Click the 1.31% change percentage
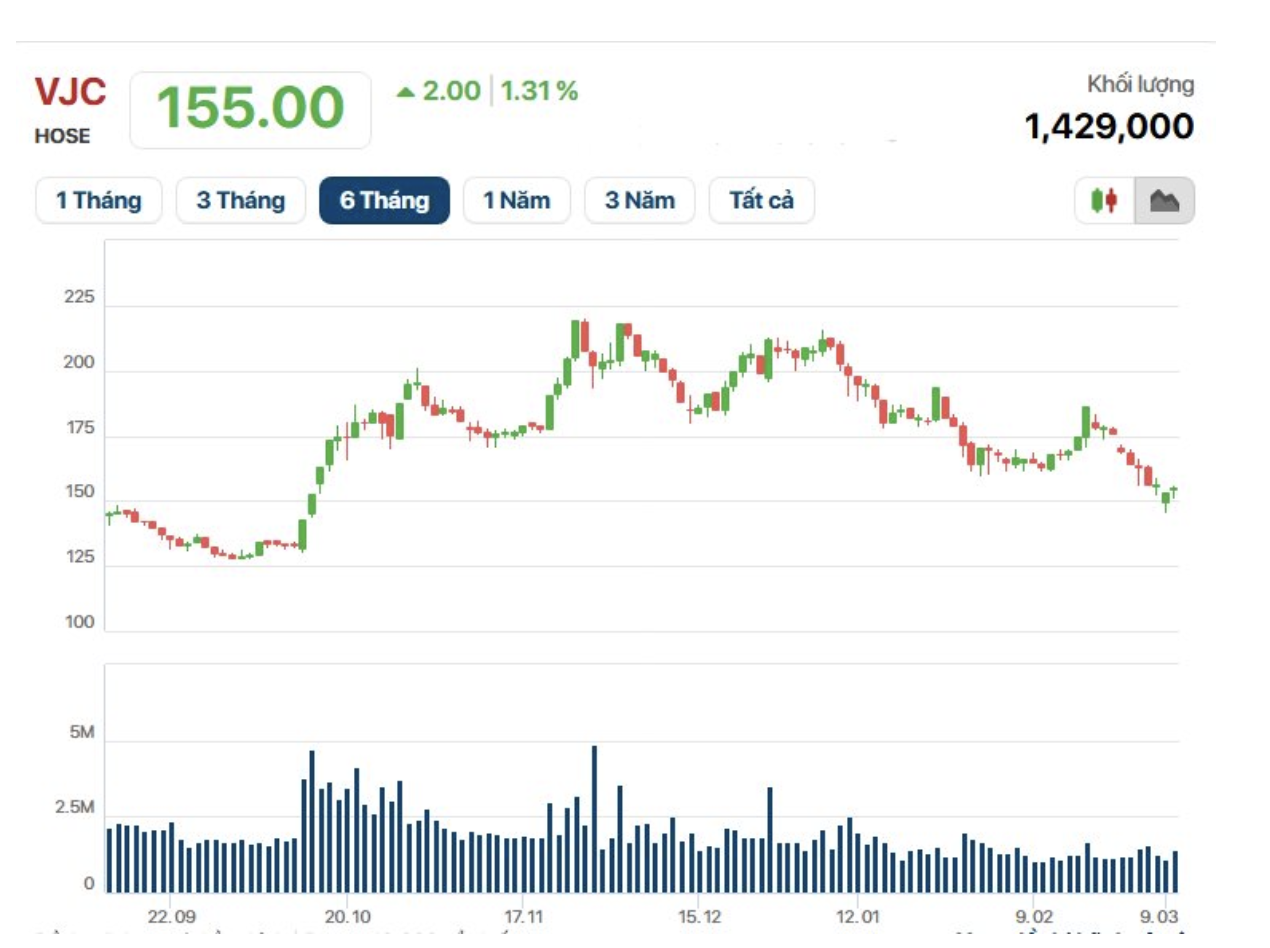Image resolution: width=1270 pixels, height=948 pixels. (539, 92)
